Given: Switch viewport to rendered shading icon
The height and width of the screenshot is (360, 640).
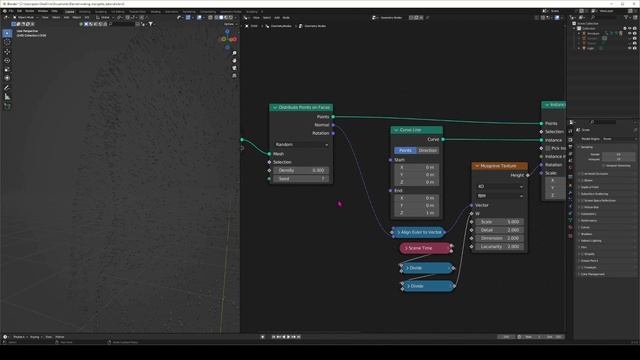Looking at the screenshot, I should coord(231,18).
